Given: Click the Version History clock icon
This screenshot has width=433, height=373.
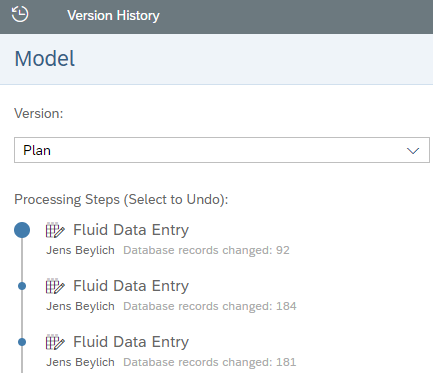Looking at the screenshot, I should tap(20, 14).
